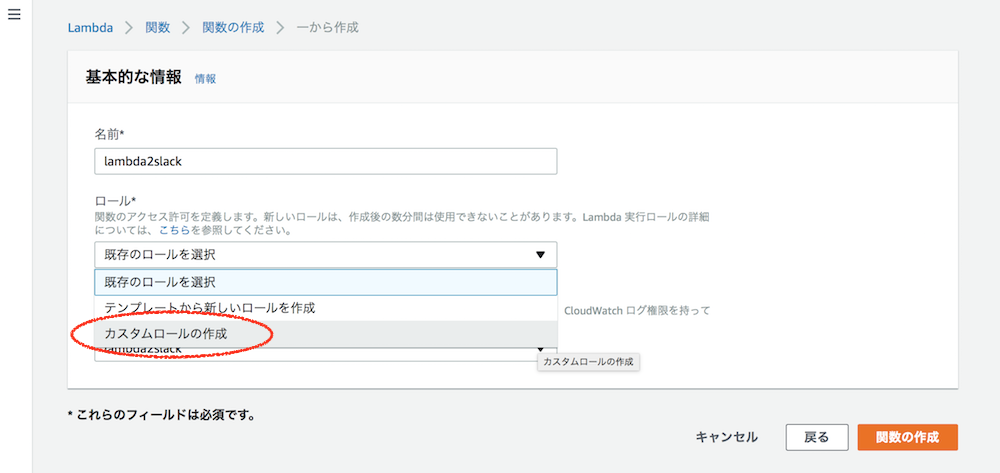Open the 情報 info link
Viewport: 1000px width, 473px height.
point(205,78)
